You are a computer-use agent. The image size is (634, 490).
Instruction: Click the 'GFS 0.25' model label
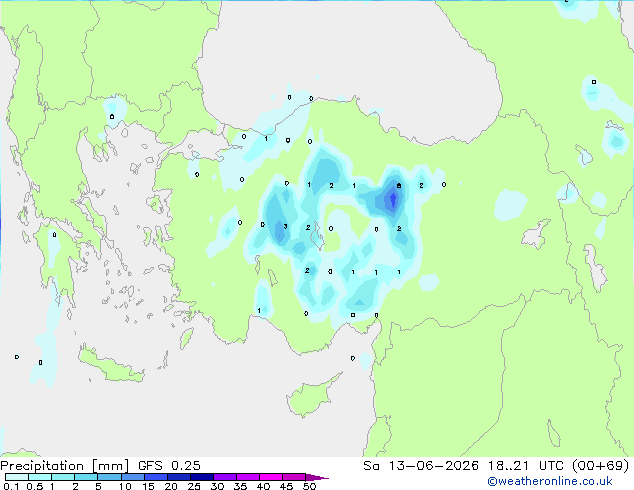coord(169,466)
